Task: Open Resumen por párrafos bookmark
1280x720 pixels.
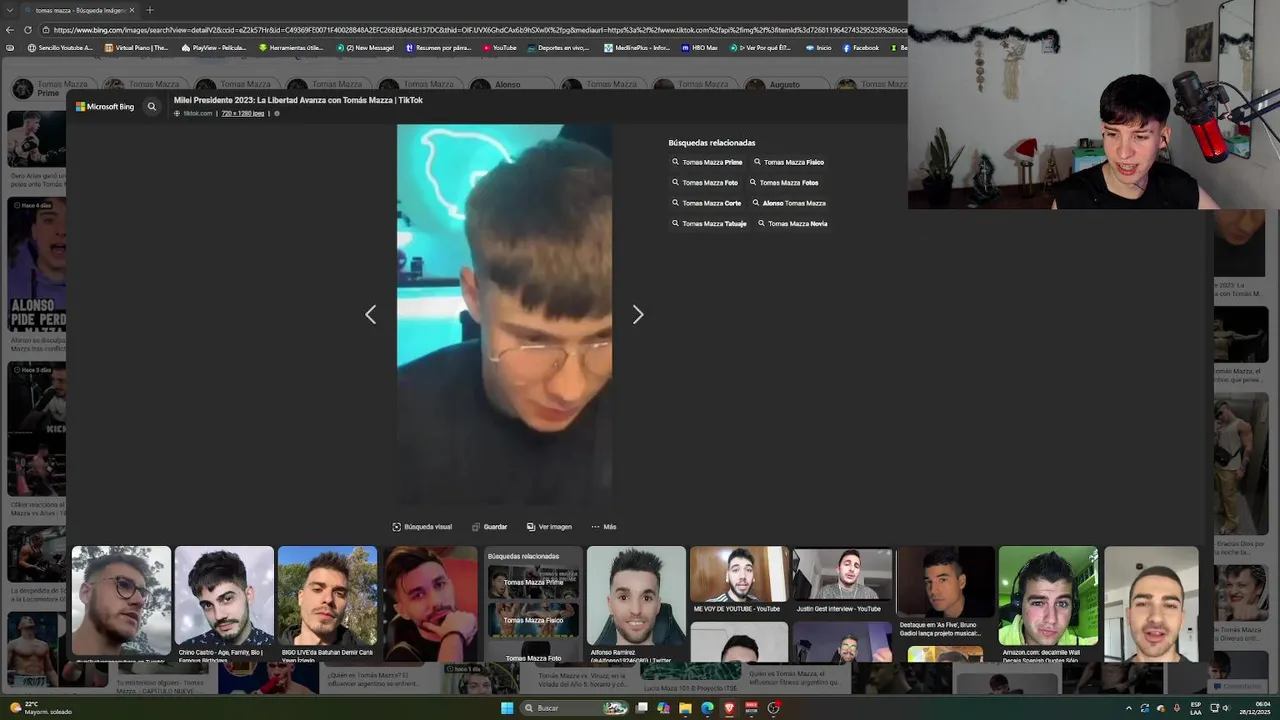Action: coord(438,48)
